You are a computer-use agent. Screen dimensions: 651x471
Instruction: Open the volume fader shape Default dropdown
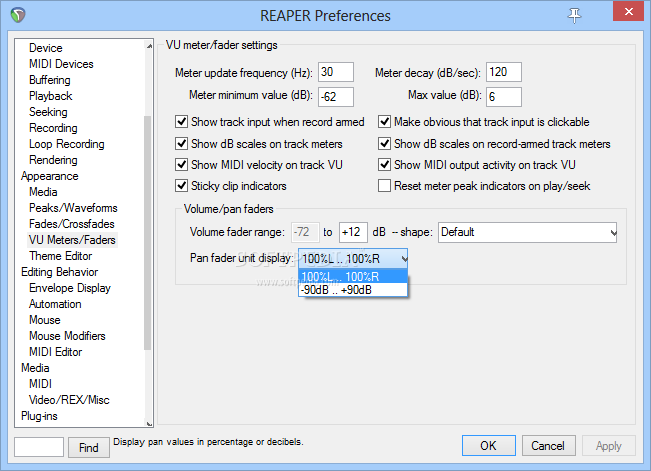[527, 232]
